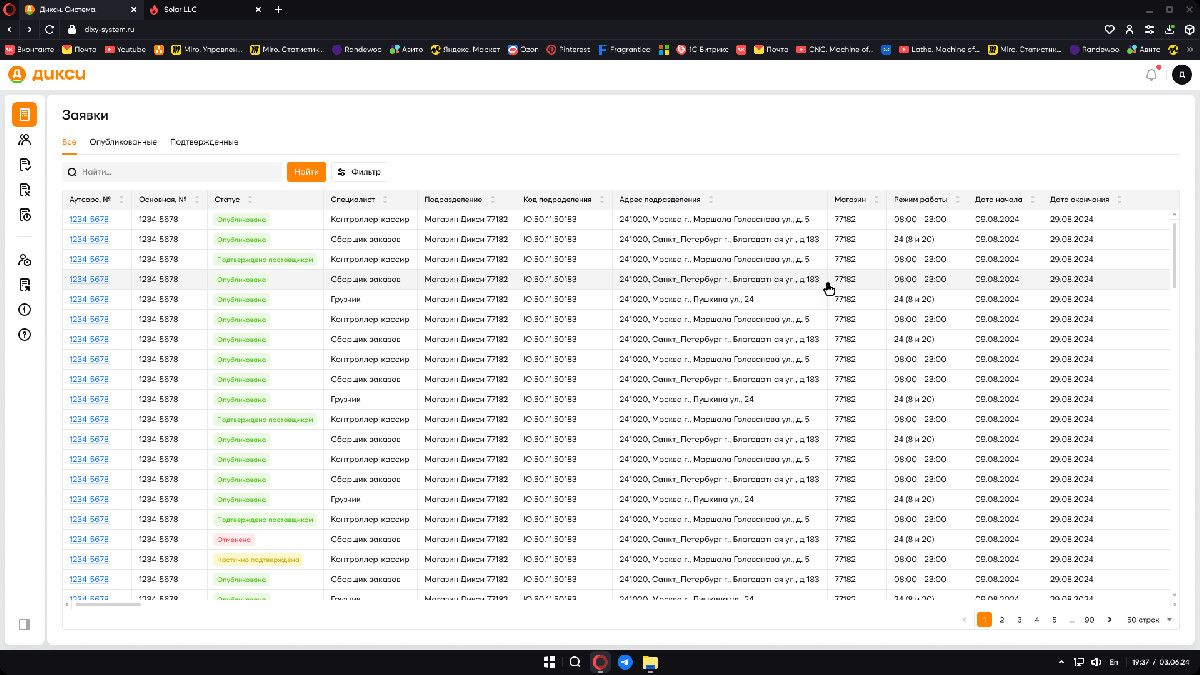Click the Opera menu logo
This screenshot has width=1200, height=675.
pos(9,9)
